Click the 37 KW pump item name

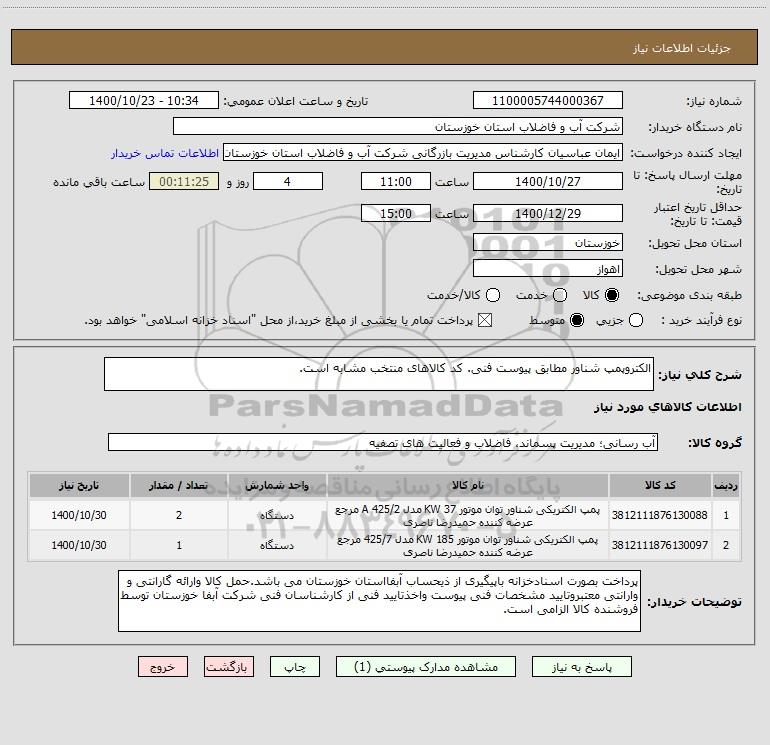coord(468,516)
